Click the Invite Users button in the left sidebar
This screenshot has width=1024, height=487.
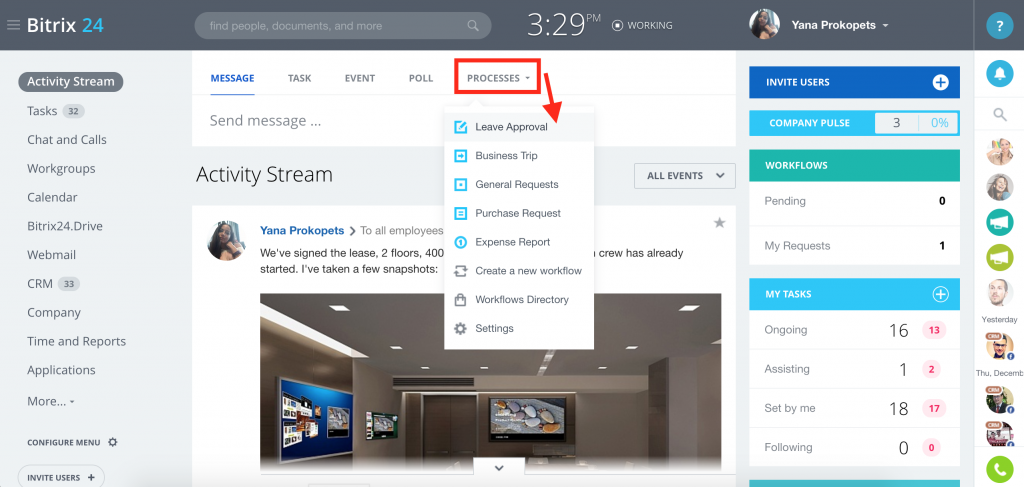tap(61, 477)
